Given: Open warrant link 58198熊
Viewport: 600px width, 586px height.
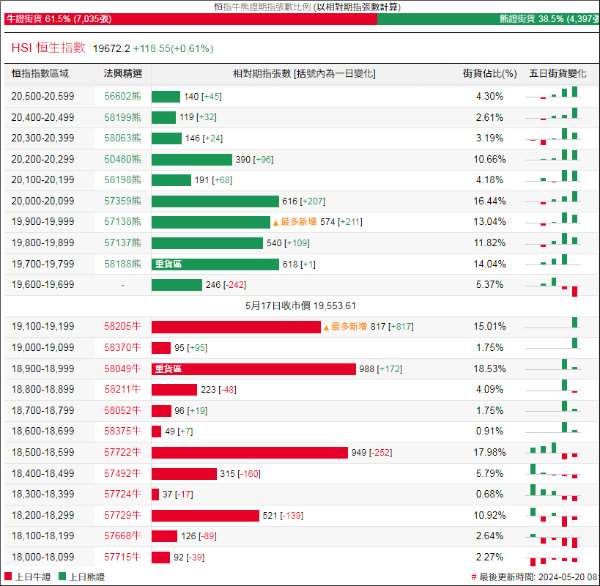Looking at the screenshot, I should click(123, 180).
